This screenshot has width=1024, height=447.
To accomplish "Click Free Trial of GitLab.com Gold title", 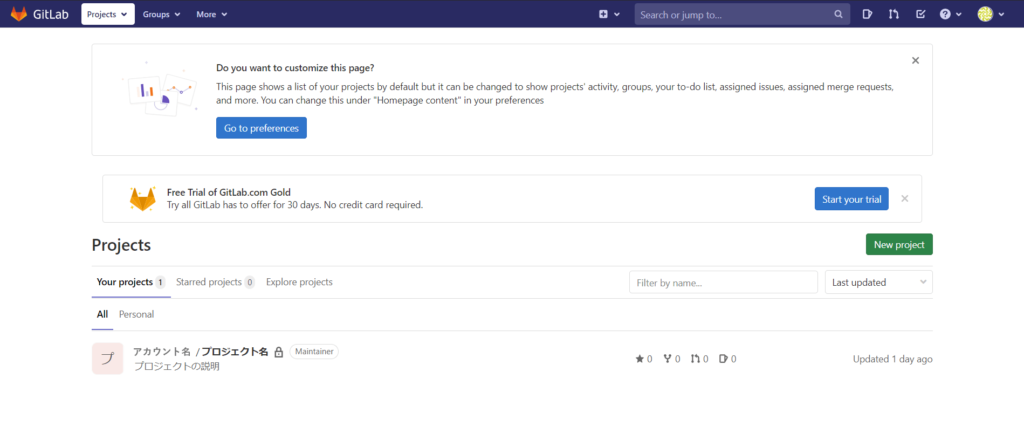I will 229,192.
